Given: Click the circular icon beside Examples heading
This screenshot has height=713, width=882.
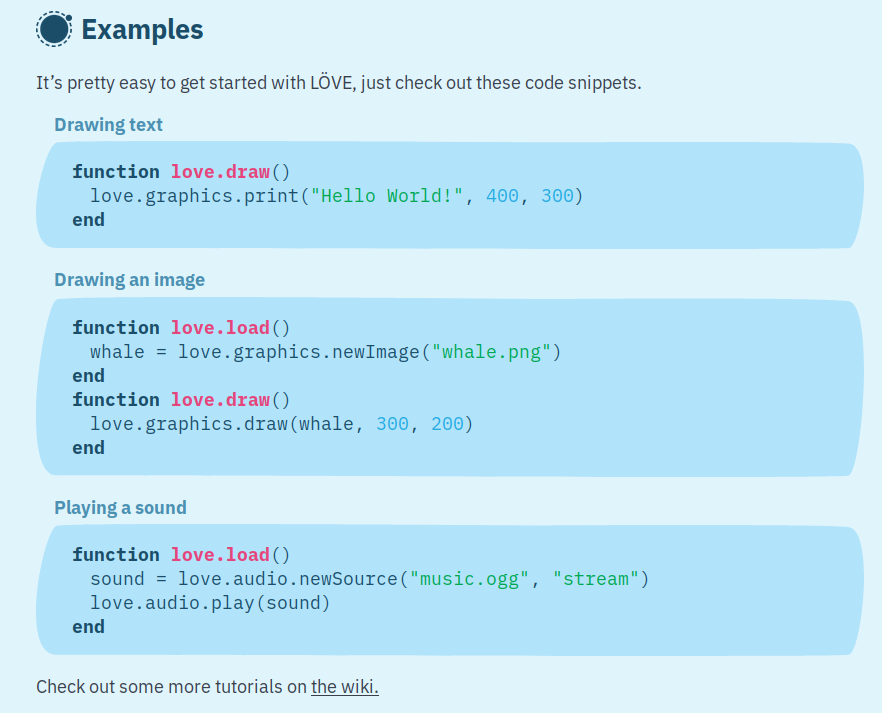Looking at the screenshot, I should tap(54, 30).
